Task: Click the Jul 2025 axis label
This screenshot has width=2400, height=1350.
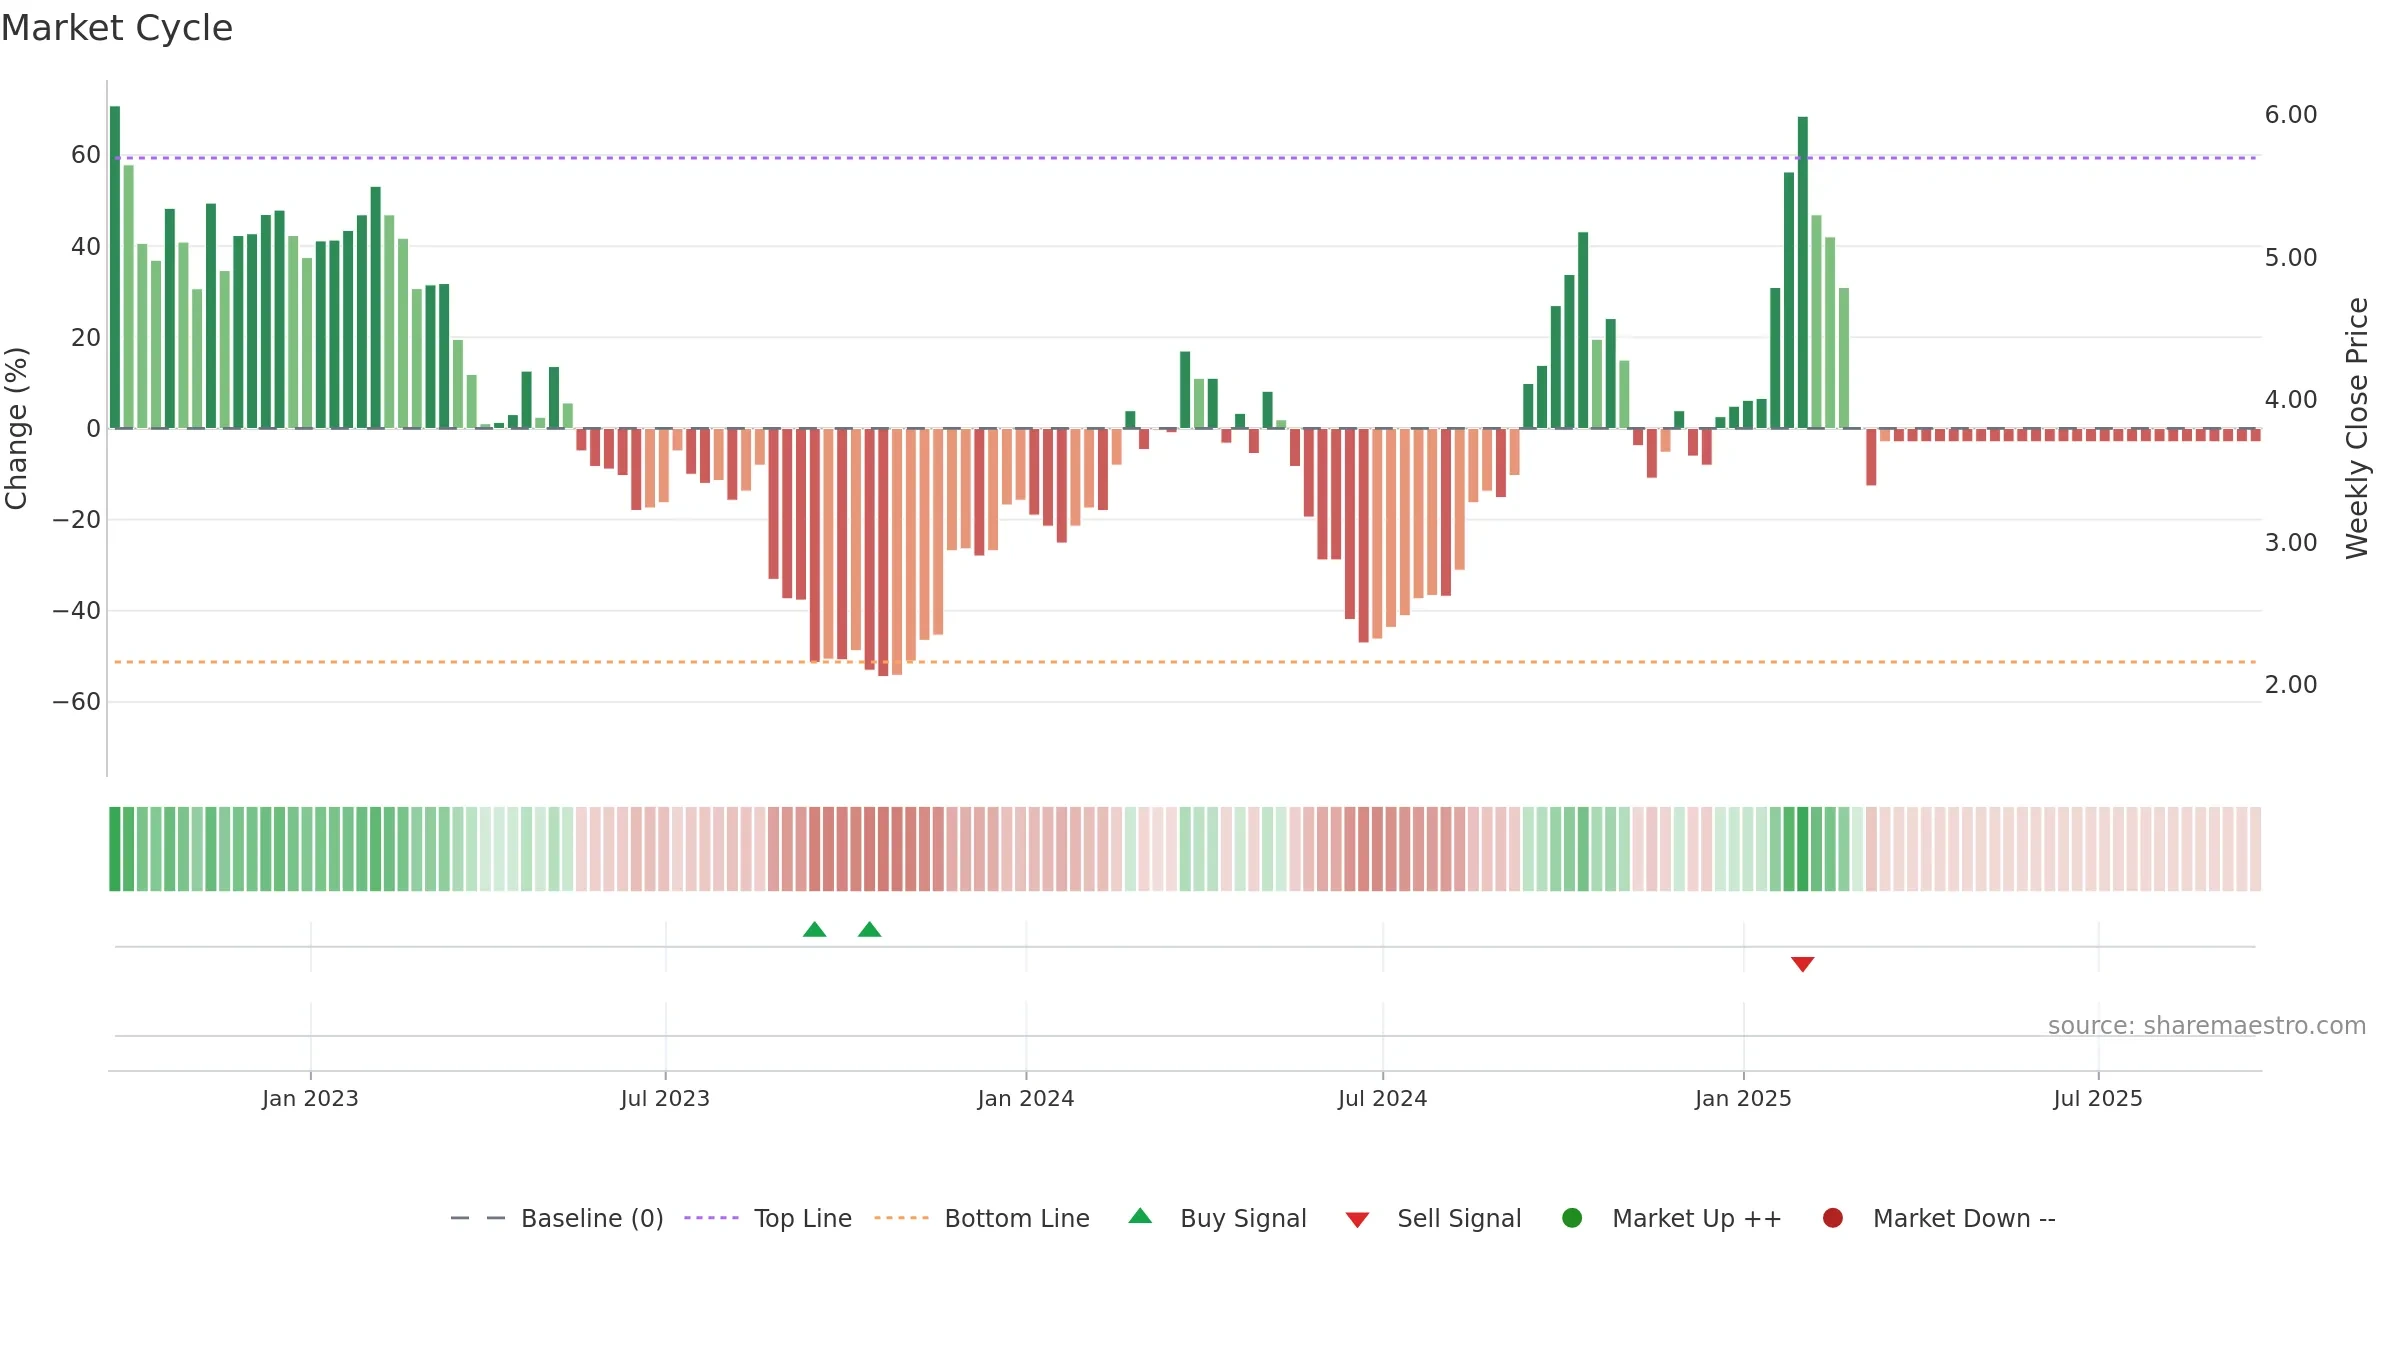Action: (x=2098, y=1098)
